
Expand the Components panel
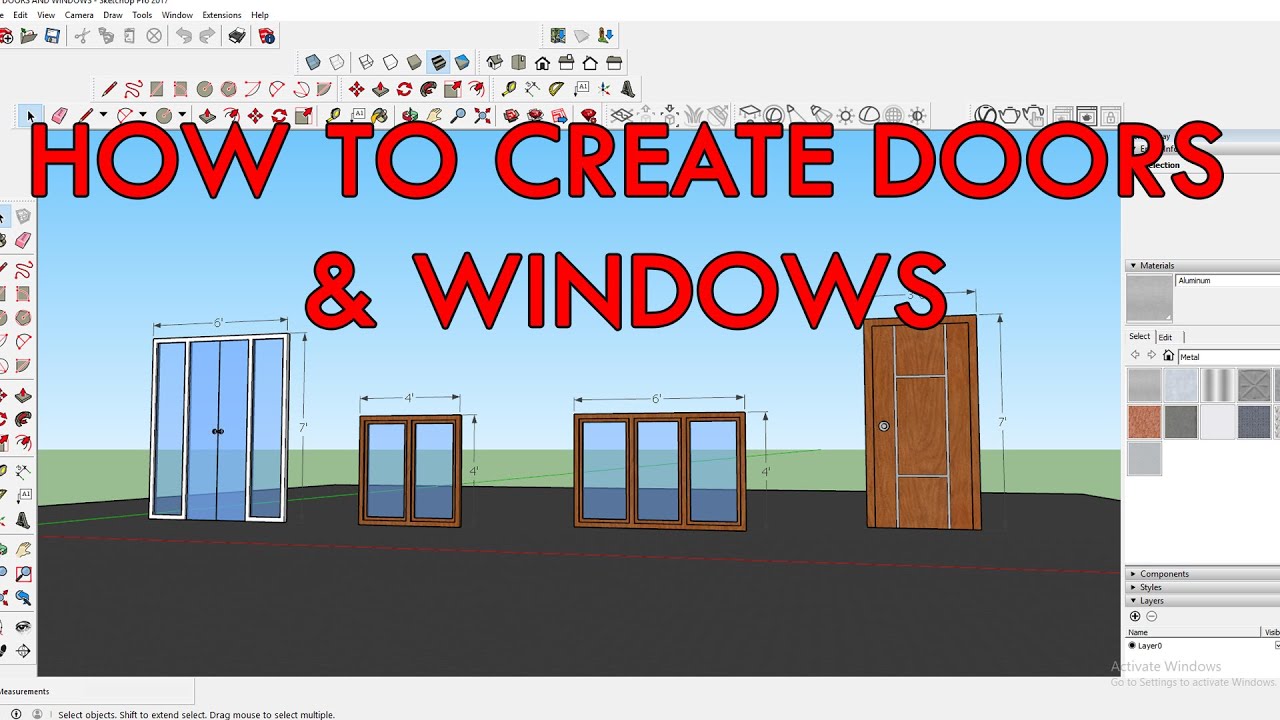pyautogui.click(x=1133, y=574)
